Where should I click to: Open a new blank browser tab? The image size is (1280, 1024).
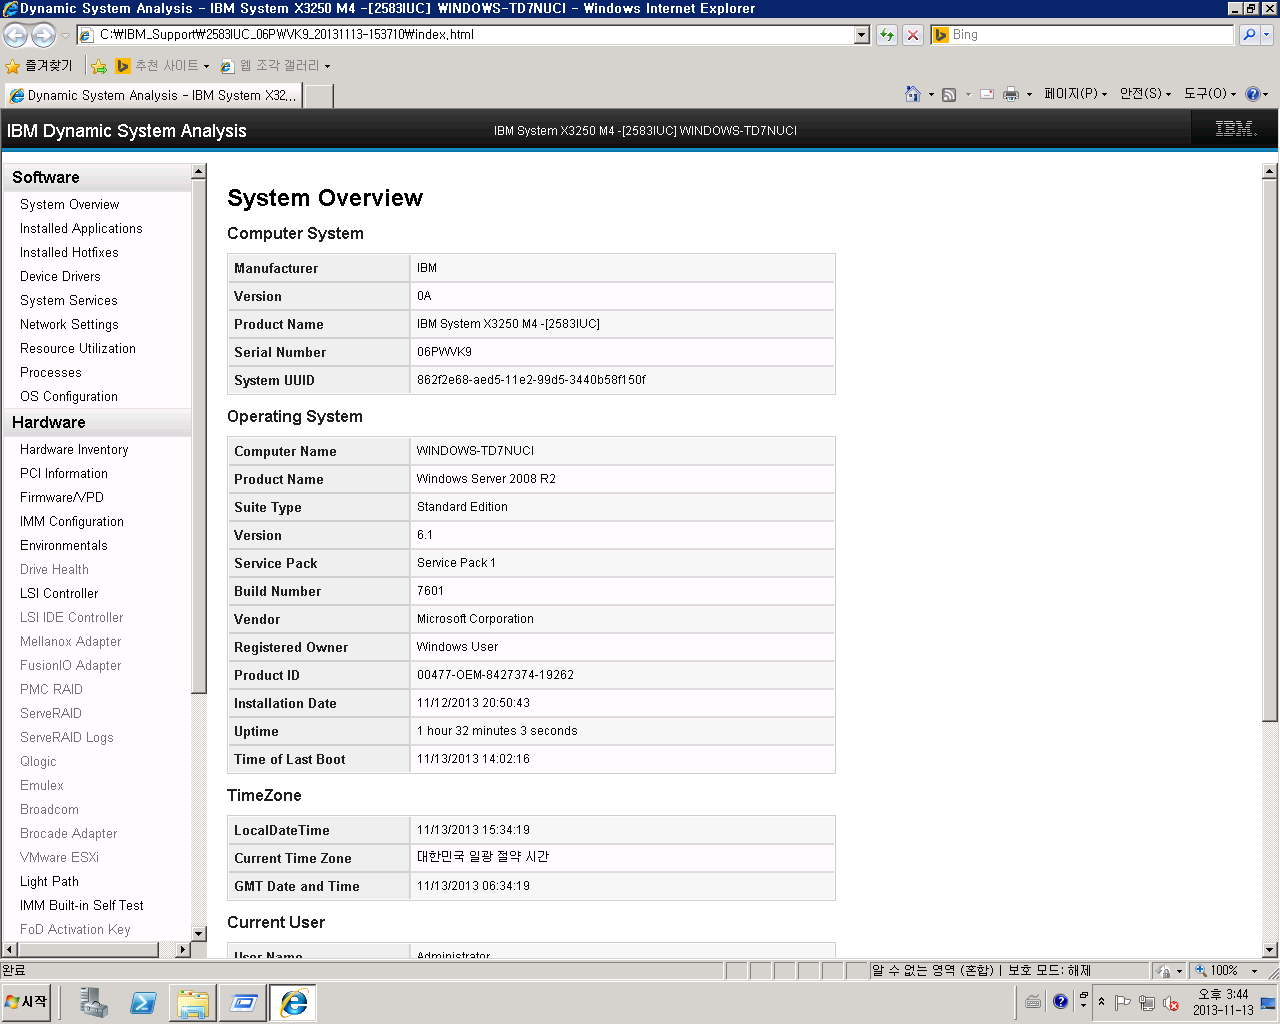(318, 96)
